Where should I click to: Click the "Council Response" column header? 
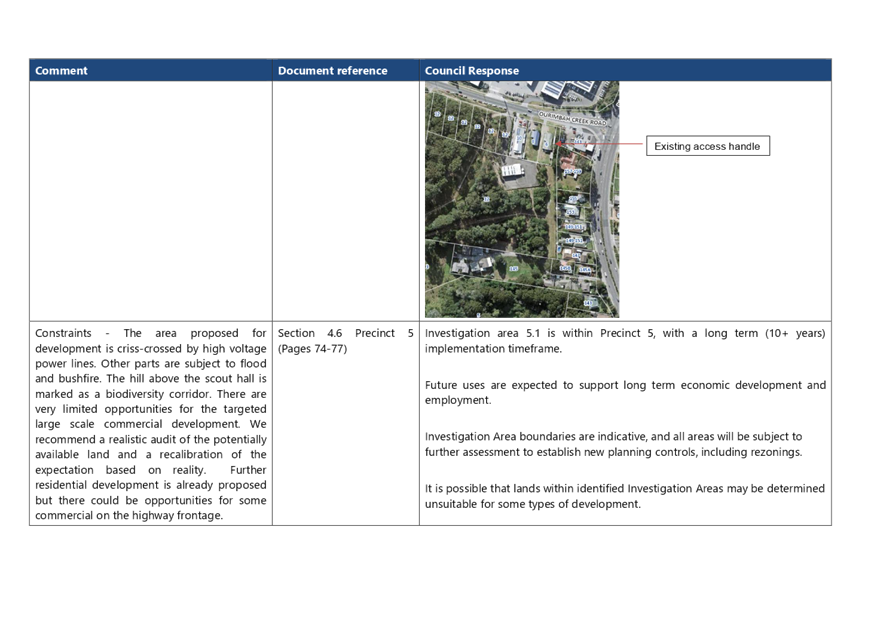pyautogui.click(x=471, y=71)
